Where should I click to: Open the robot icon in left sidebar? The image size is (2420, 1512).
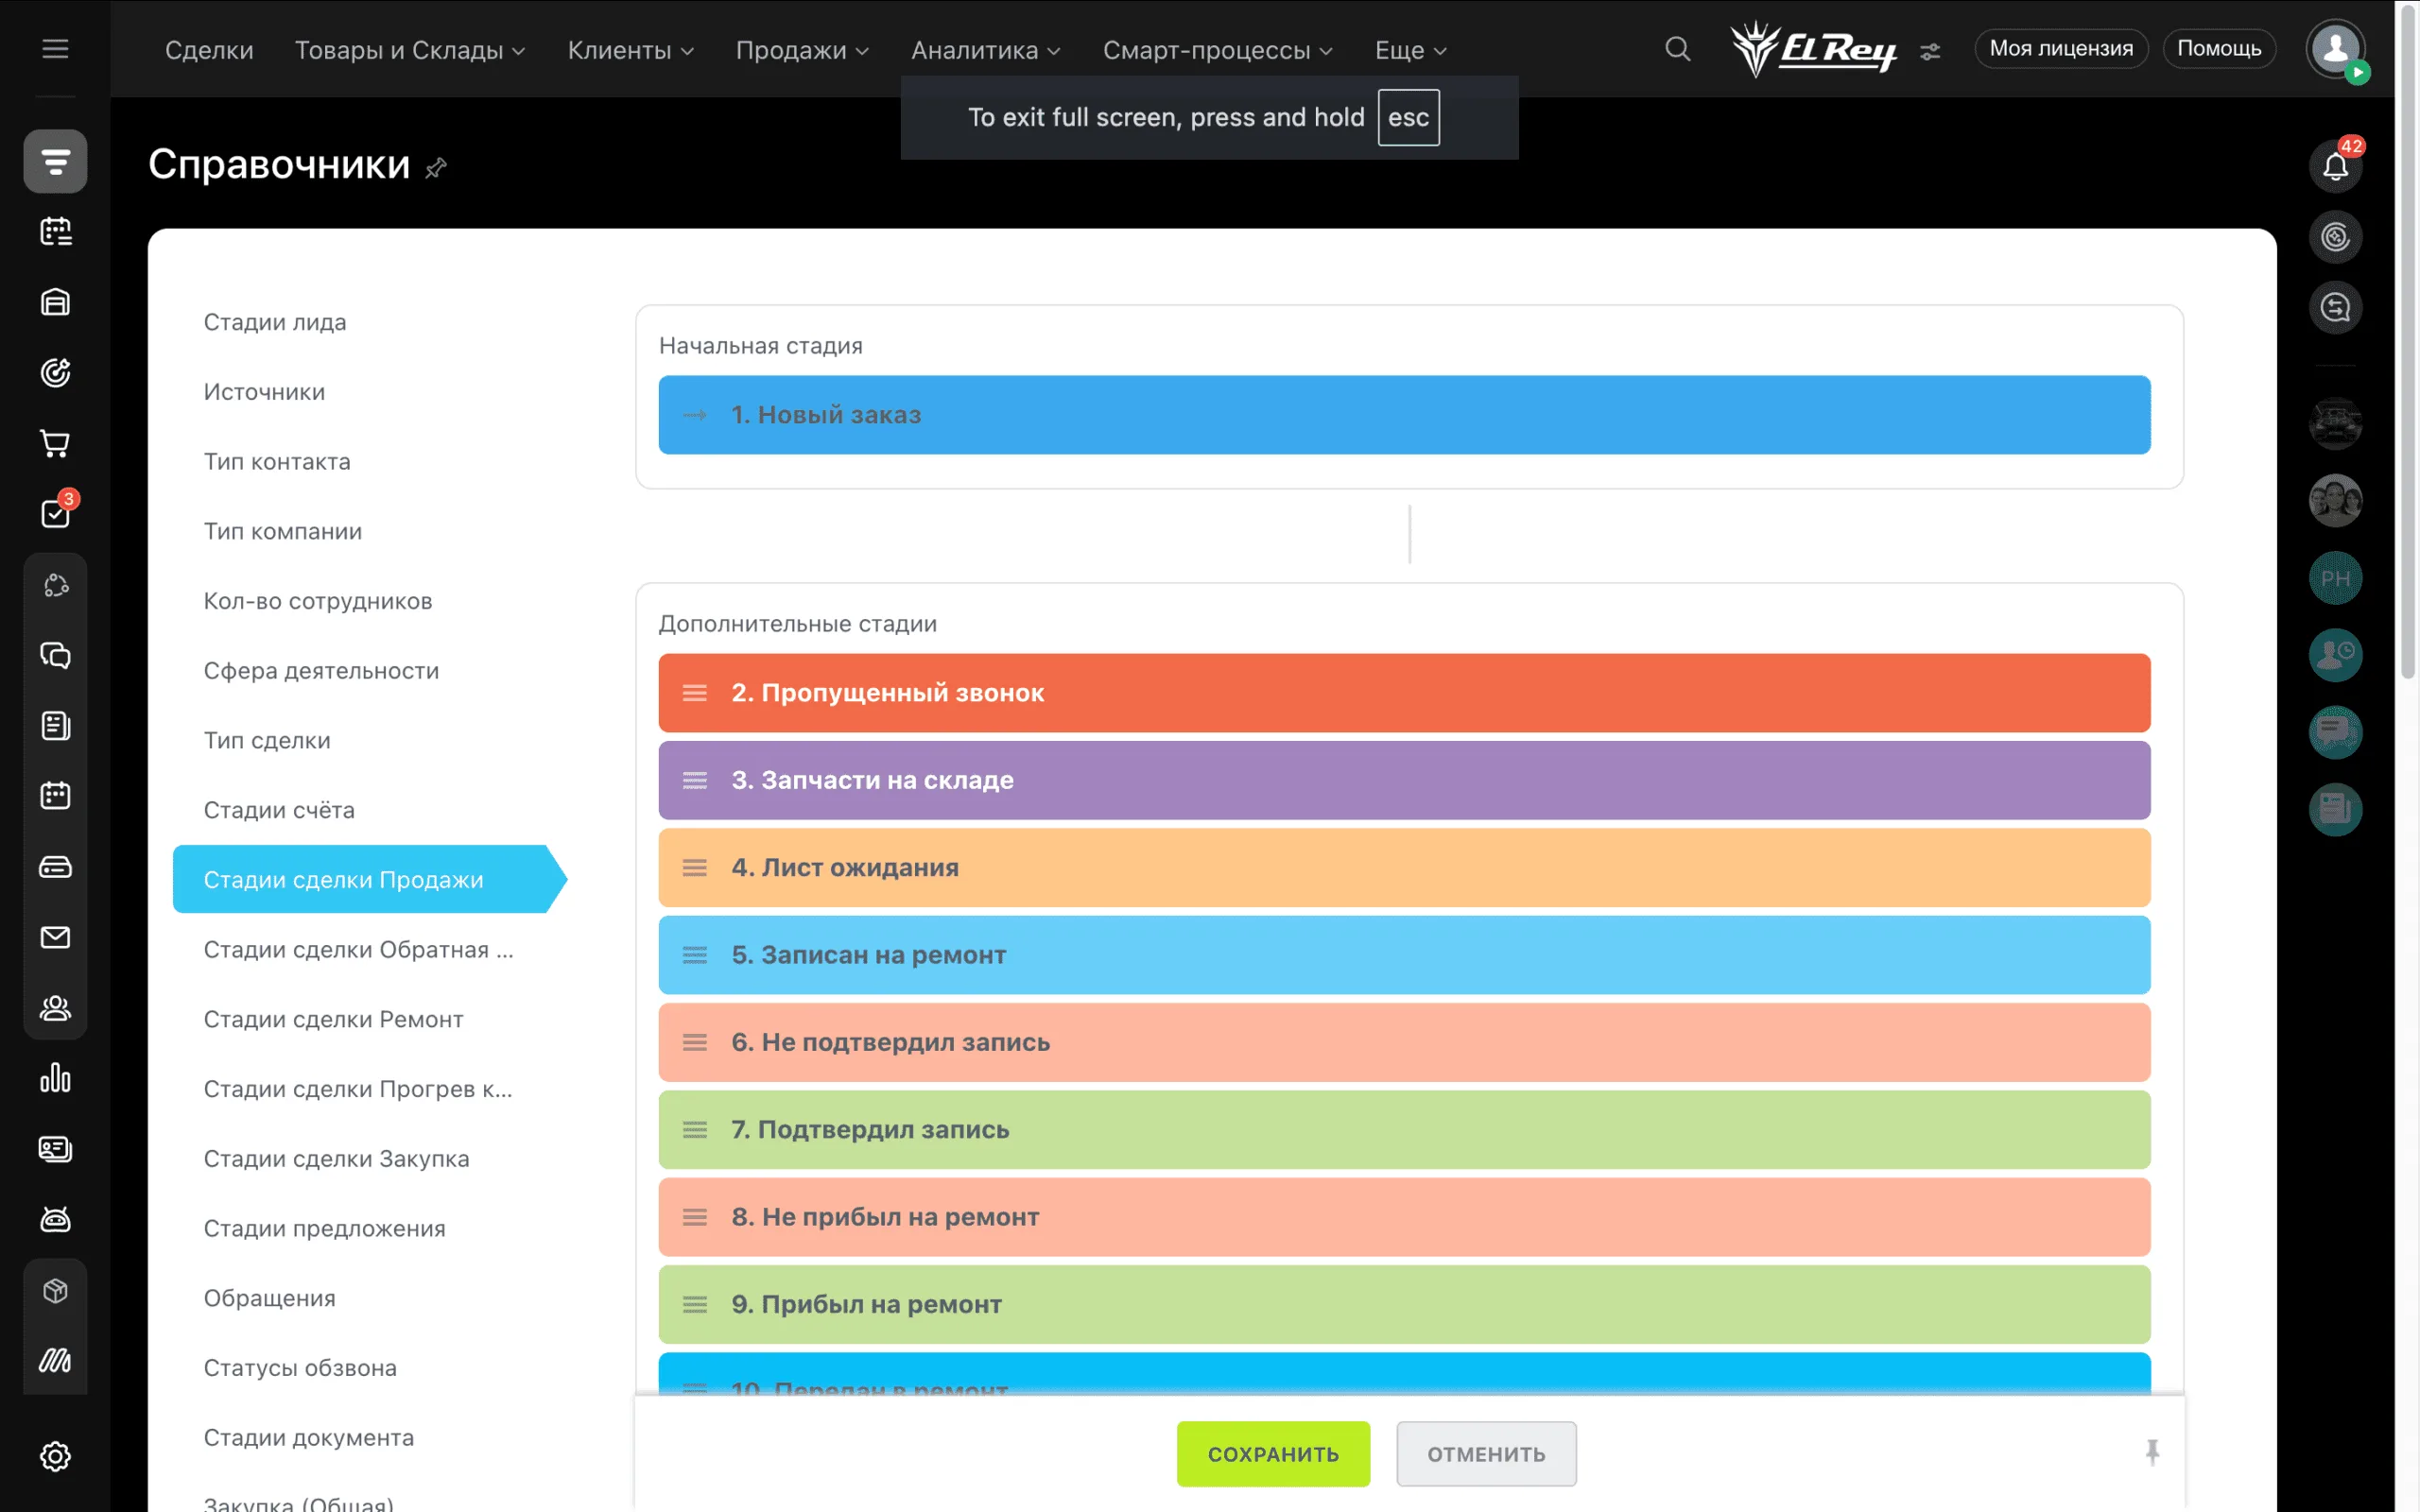click(55, 1219)
